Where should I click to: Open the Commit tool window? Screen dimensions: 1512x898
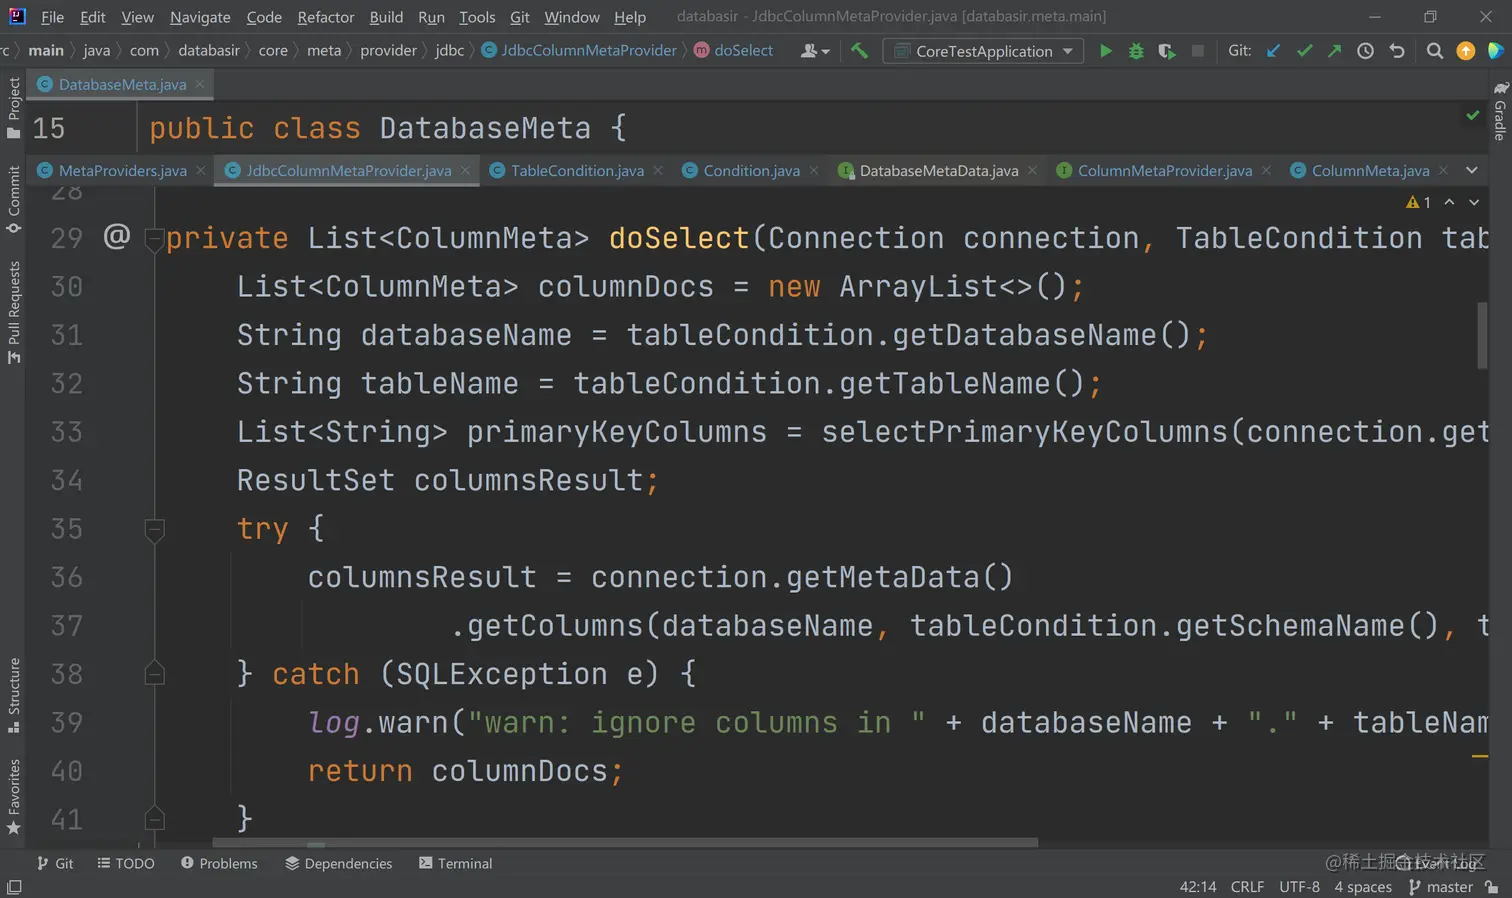[x=14, y=200]
